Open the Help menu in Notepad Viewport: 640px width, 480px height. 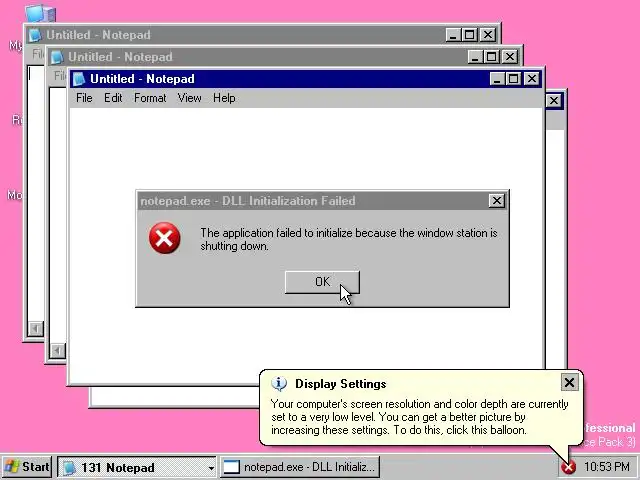click(x=224, y=98)
